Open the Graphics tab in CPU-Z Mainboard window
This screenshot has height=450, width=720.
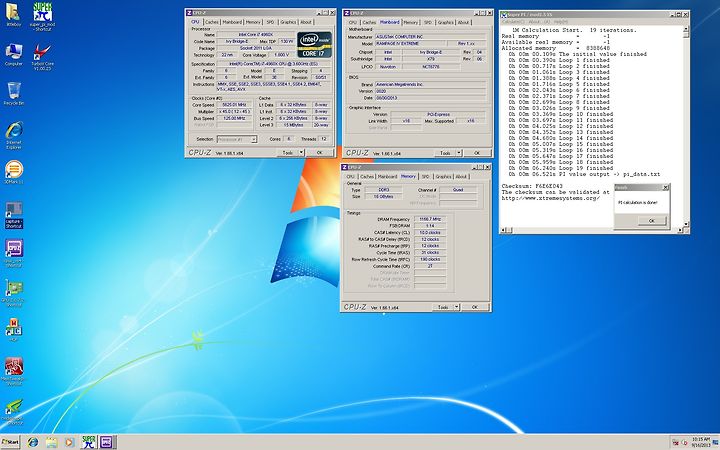[x=445, y=22]
